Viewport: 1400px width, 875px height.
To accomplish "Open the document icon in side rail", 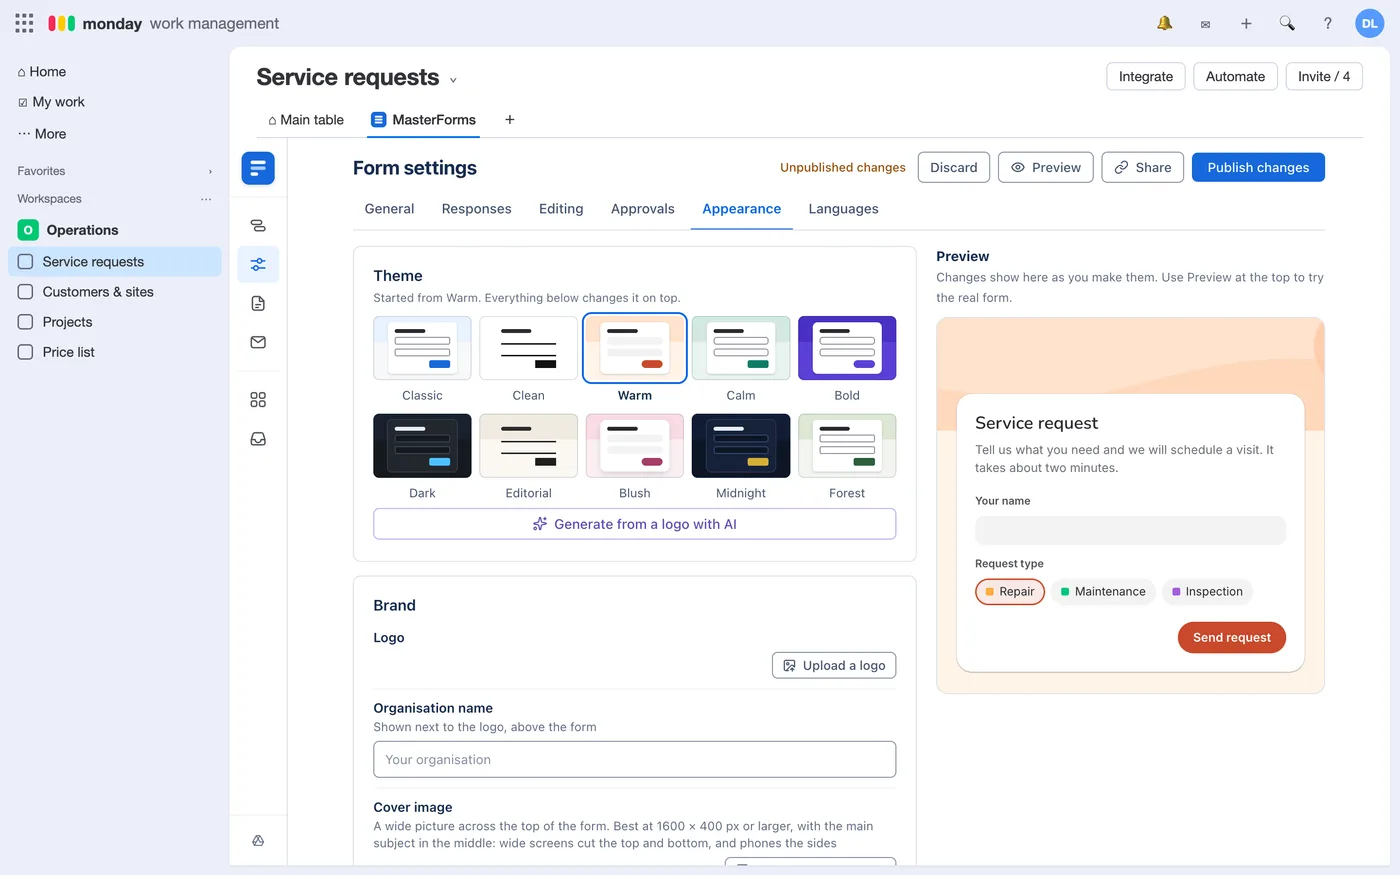I will coord(258,304).
